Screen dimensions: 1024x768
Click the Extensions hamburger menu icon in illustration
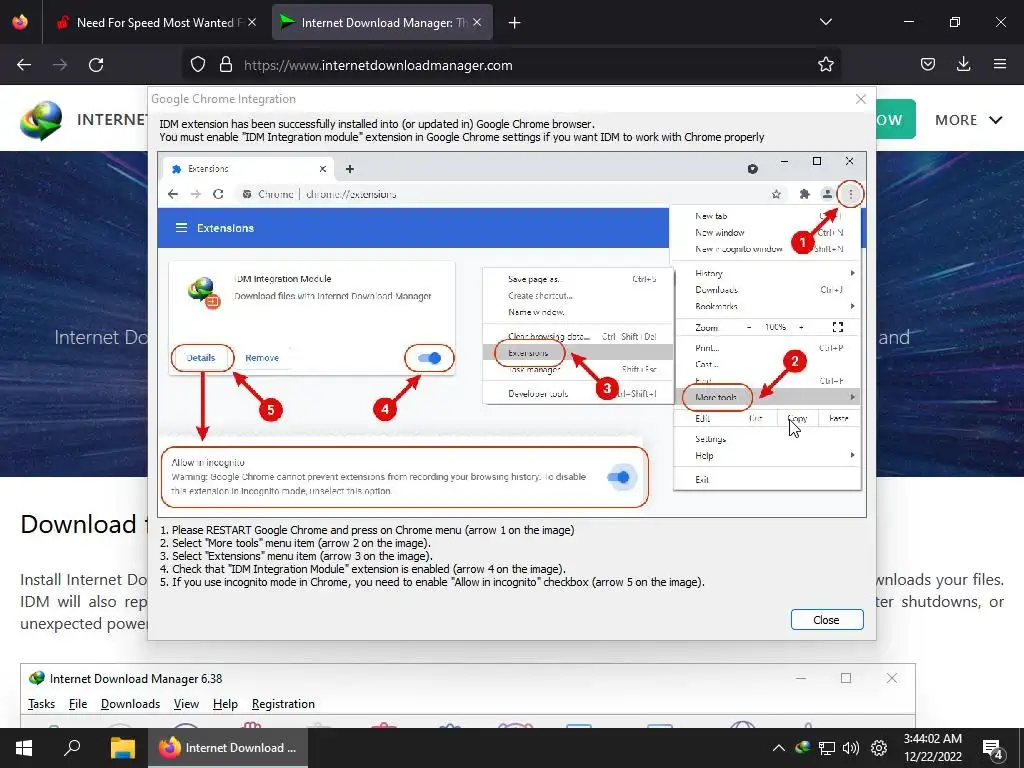182,228
